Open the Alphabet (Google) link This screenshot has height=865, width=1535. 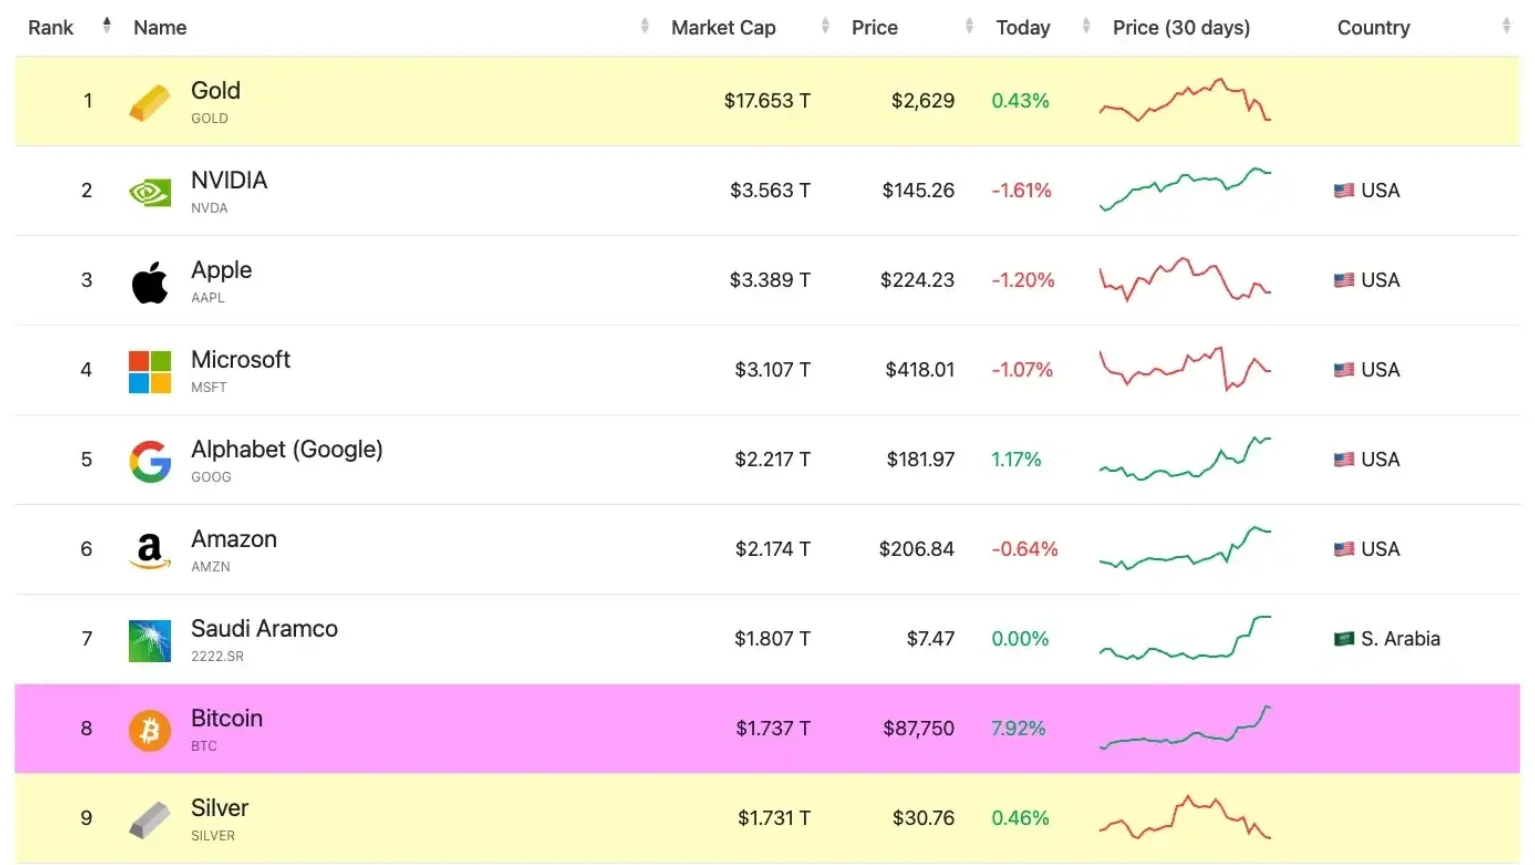pyautogui.click(x=287, y=450)
